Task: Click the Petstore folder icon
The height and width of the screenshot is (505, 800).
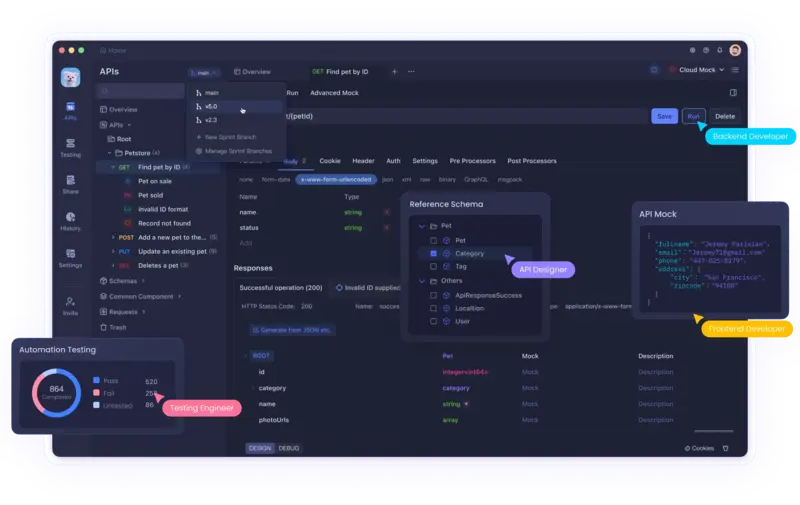Action: 119,153
